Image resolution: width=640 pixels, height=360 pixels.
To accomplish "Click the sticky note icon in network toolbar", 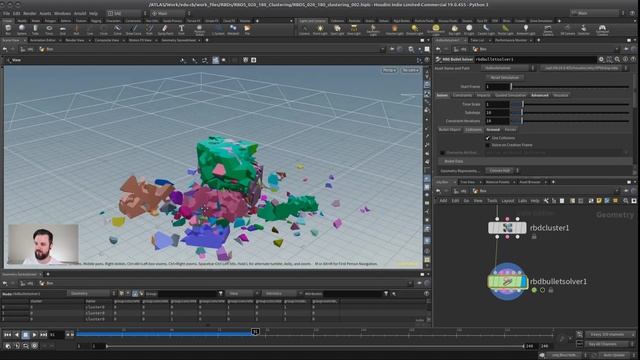I will (x=599, y=201).
